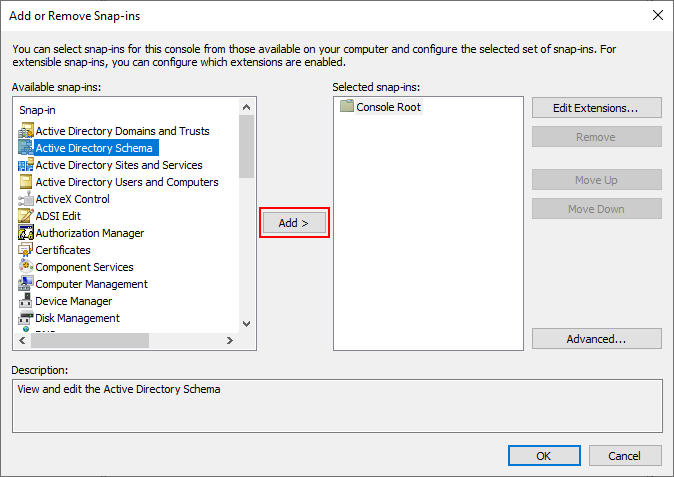Viewport: 674px width, 477px height.
Task: Click the horizontal scroll left arrow
Action: point(22,340)
